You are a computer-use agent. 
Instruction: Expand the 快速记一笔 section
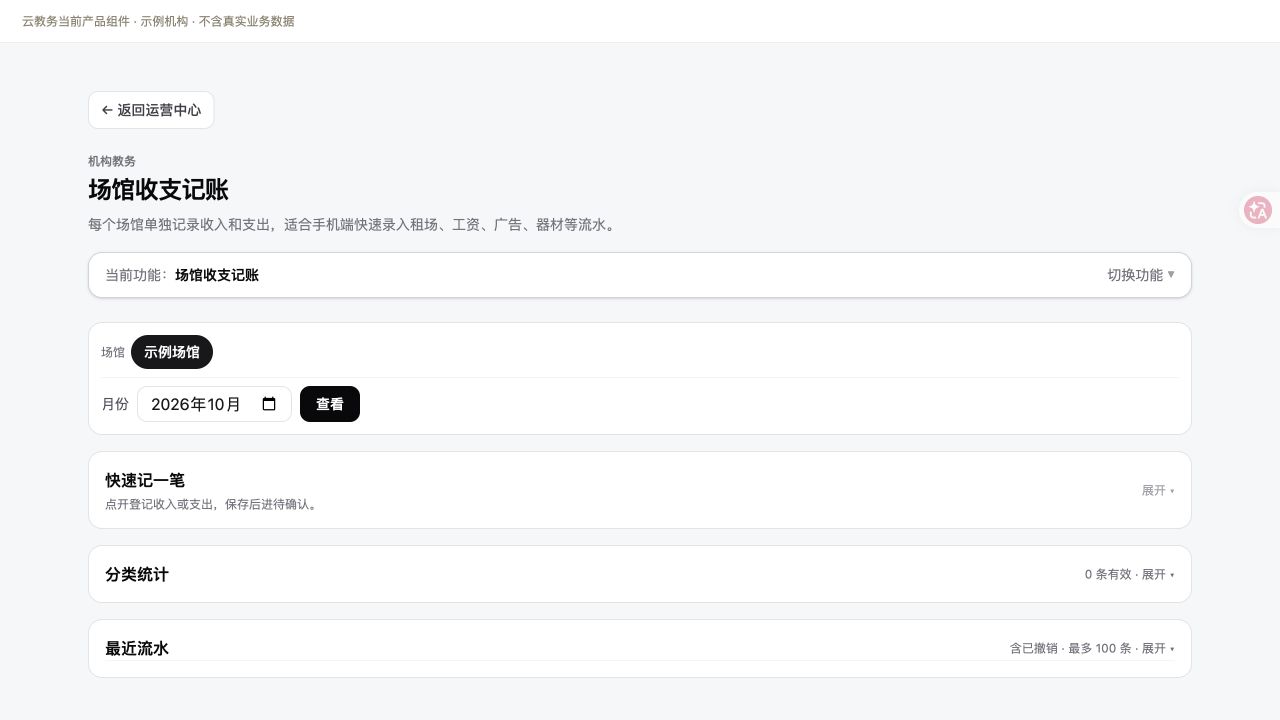click(x=640, y=490)
